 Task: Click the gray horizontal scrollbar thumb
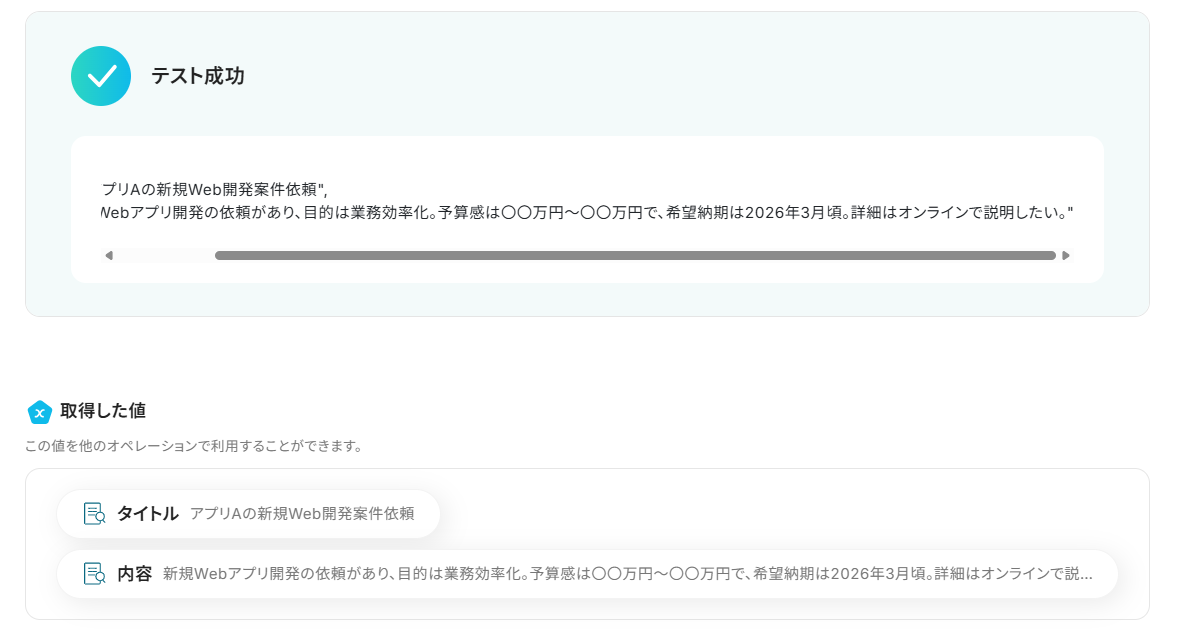635,256
